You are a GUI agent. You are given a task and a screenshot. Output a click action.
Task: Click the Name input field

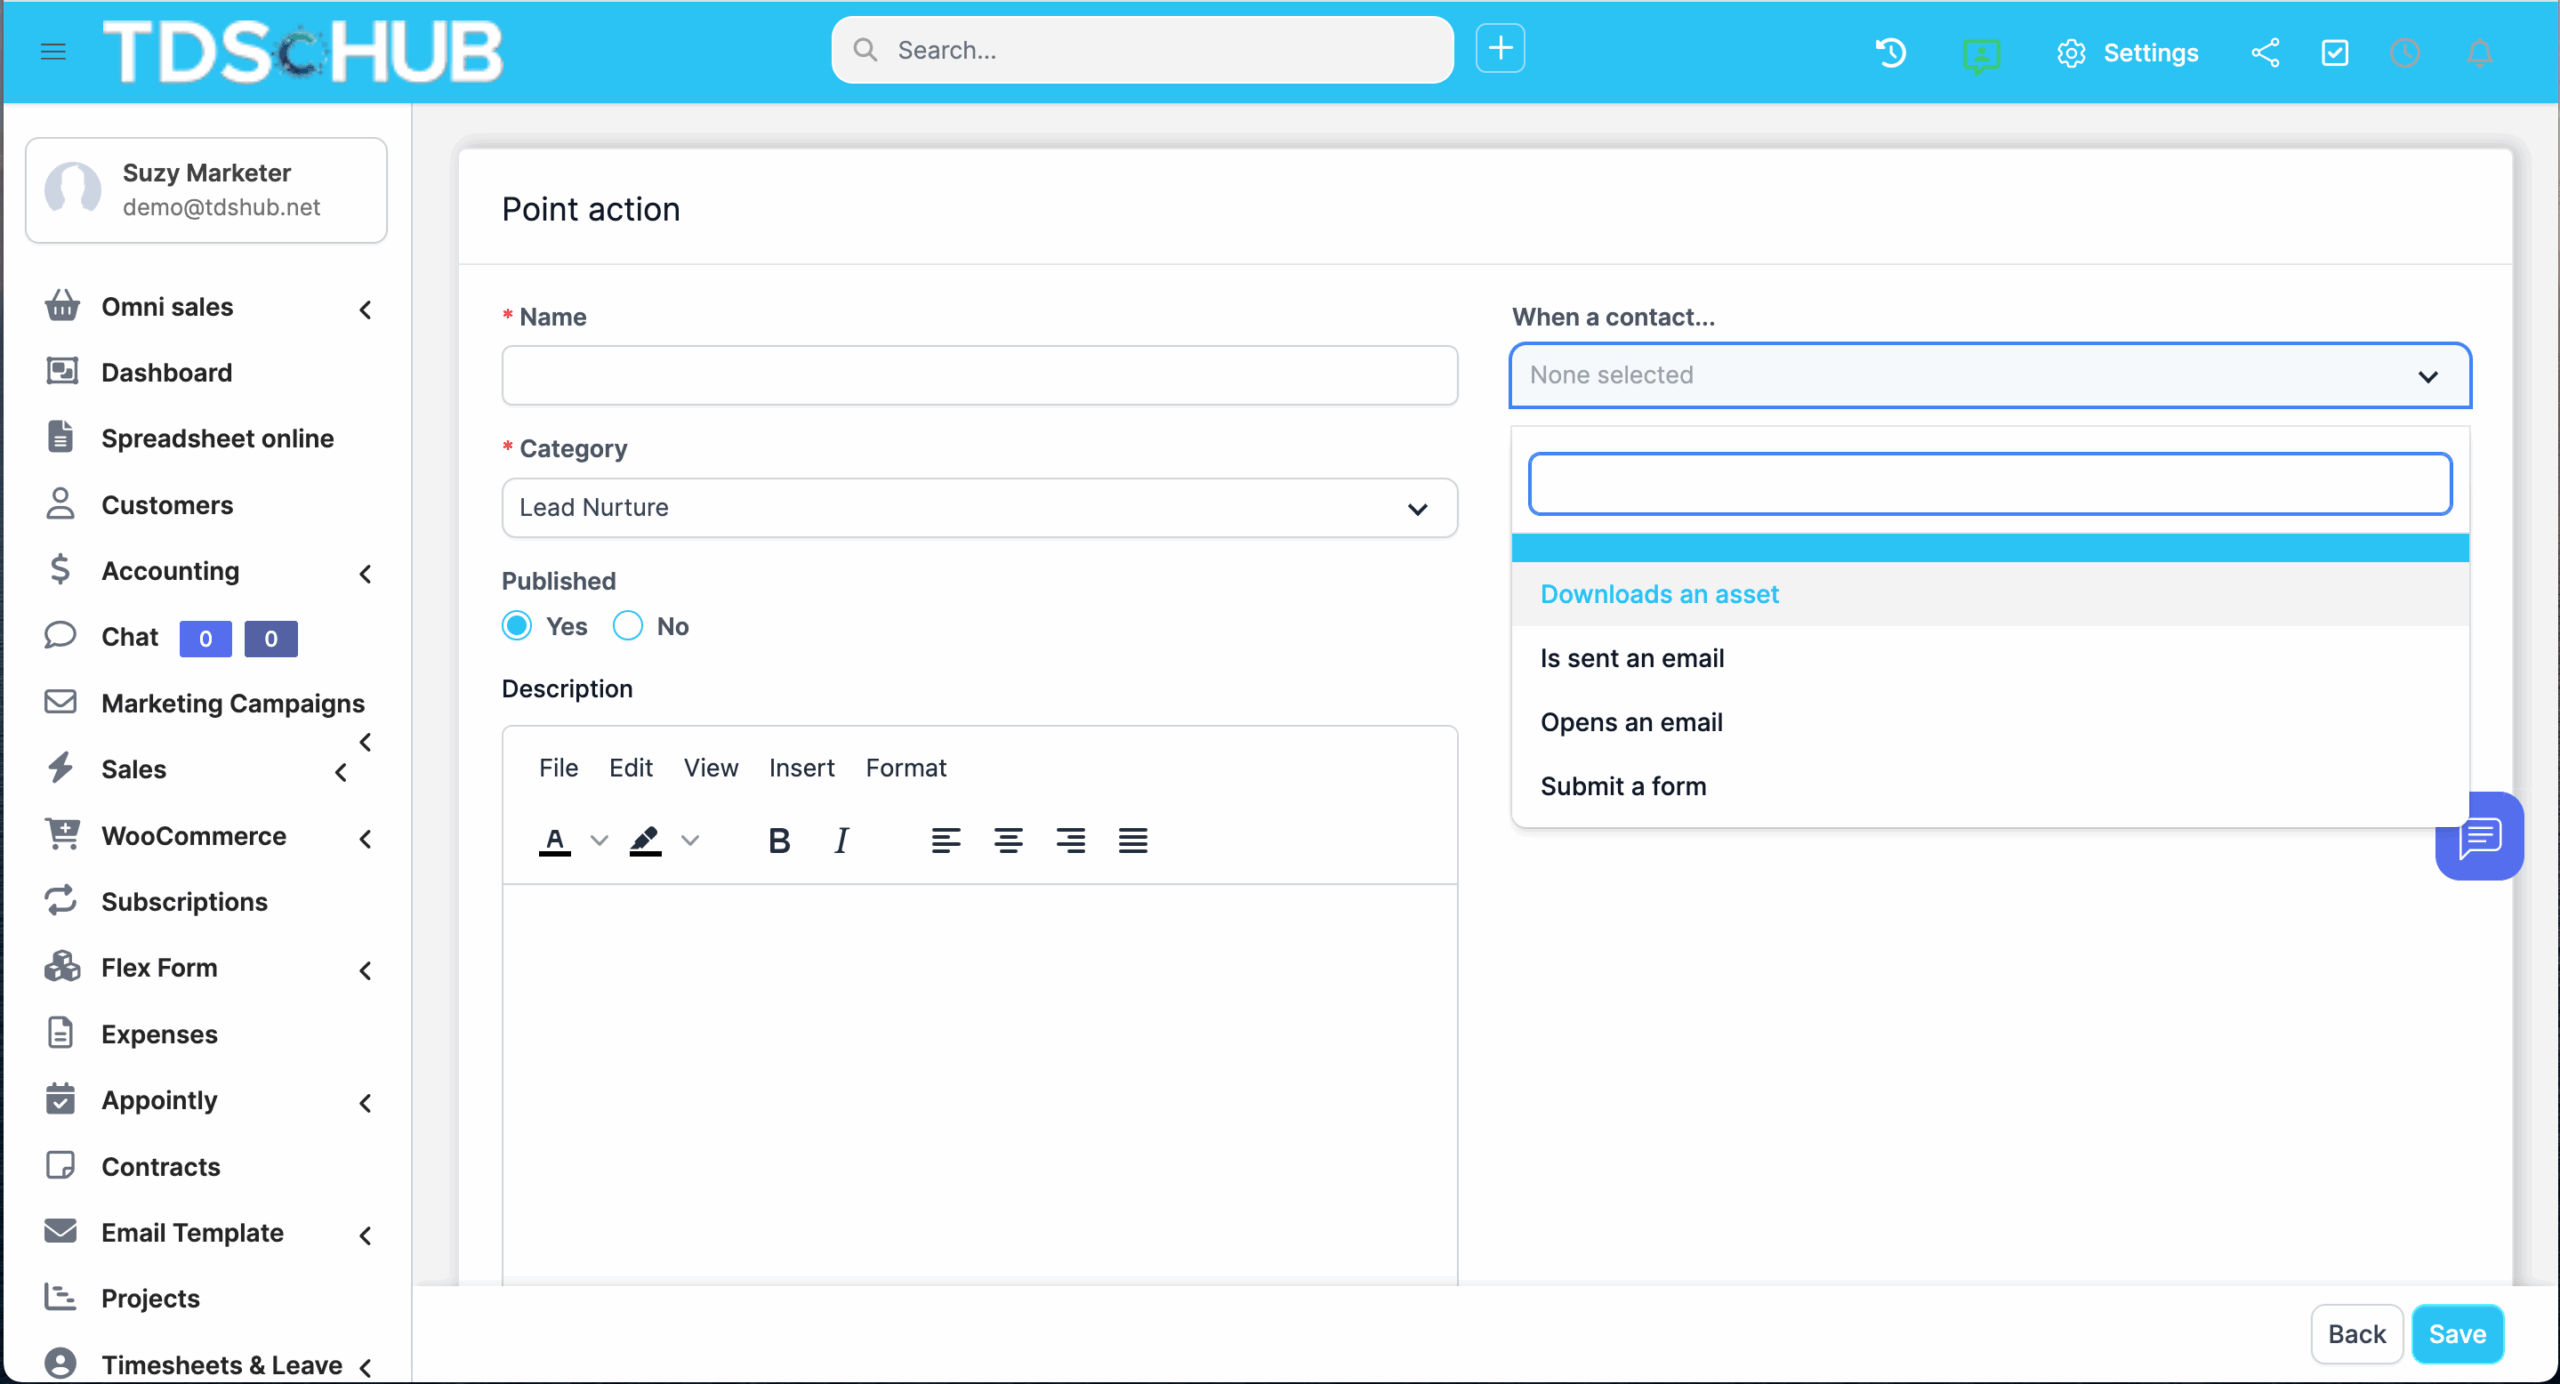click(x=979, y=376)
